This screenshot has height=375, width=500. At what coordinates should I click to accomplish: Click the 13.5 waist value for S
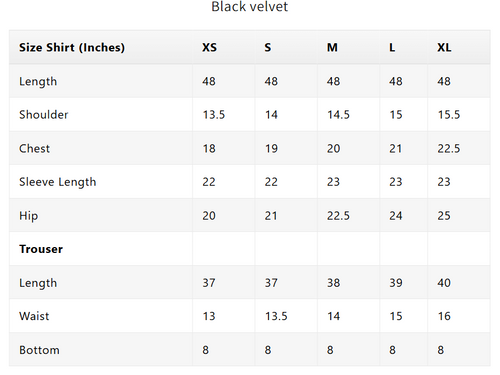point(276,316)
